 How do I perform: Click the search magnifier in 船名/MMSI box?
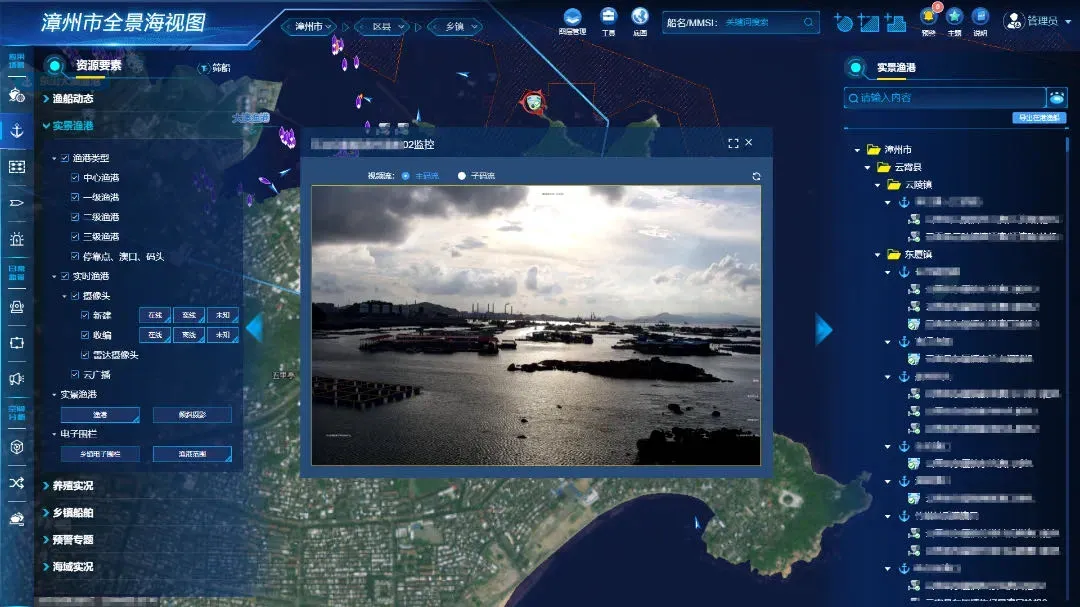[x=808, y=23]
